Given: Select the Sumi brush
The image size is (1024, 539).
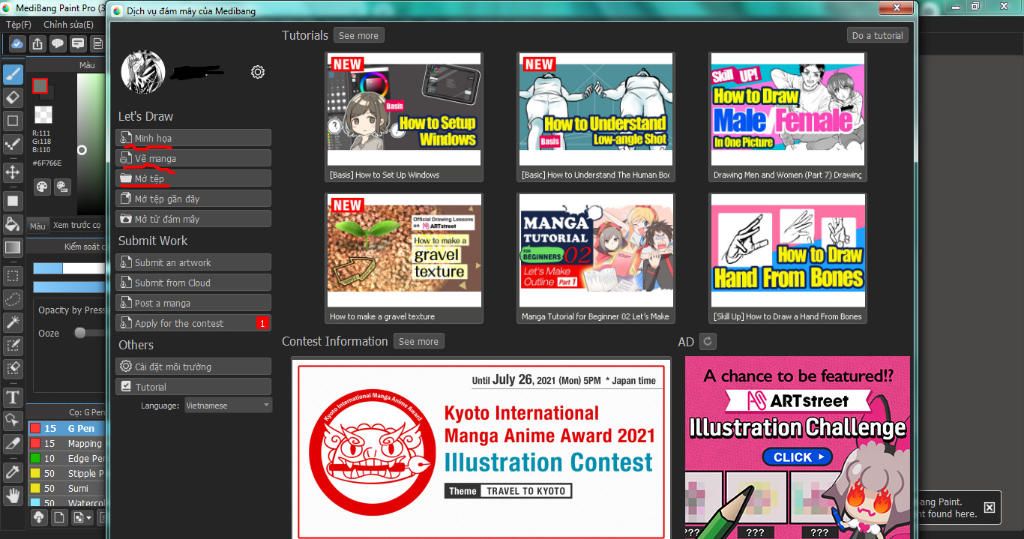Looking at the screenshot, I should 67,488.
